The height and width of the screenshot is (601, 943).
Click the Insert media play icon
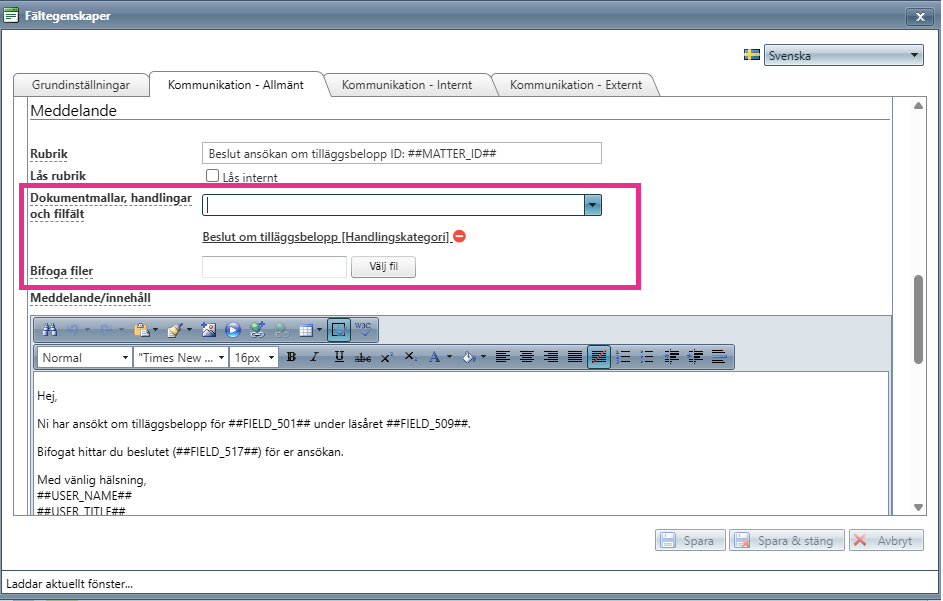(233, 330)
